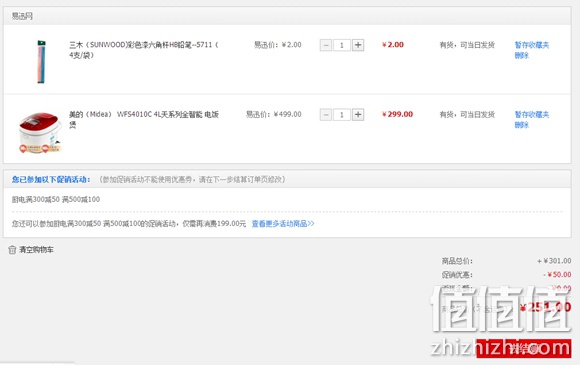Image resolution: width=580 pixels, height=365 pixels.
Task: Select the ¥2.00 subtotal for pencil
Action: [x=393, y=45]
